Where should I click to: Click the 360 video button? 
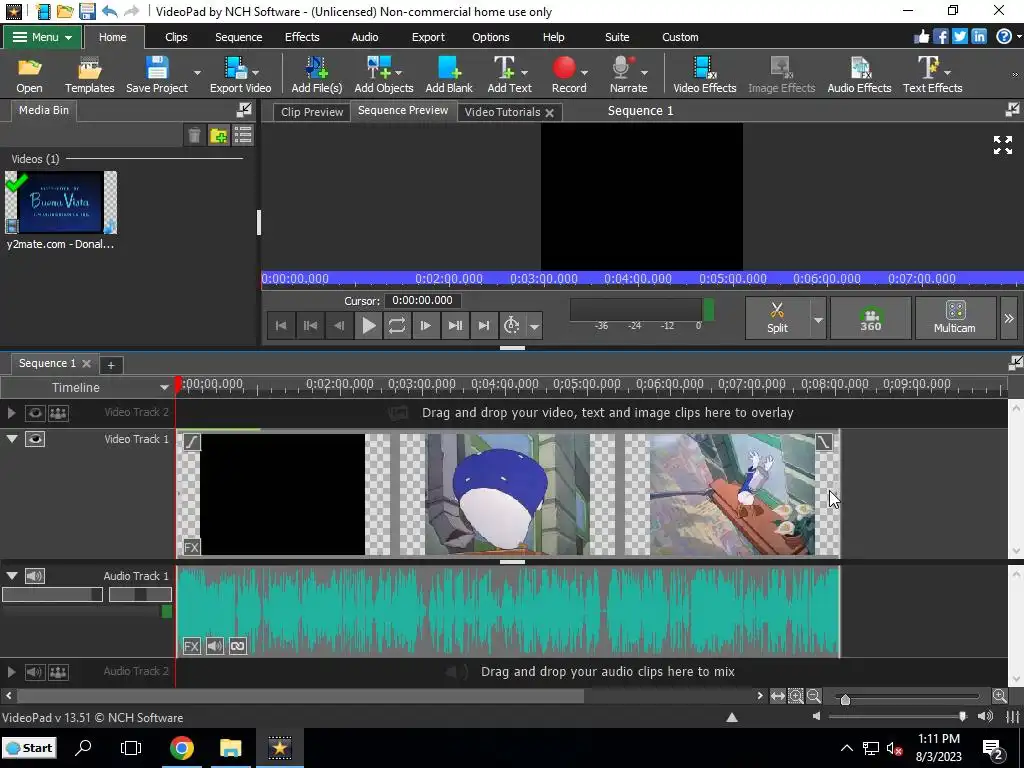click(x=871, y=317)
